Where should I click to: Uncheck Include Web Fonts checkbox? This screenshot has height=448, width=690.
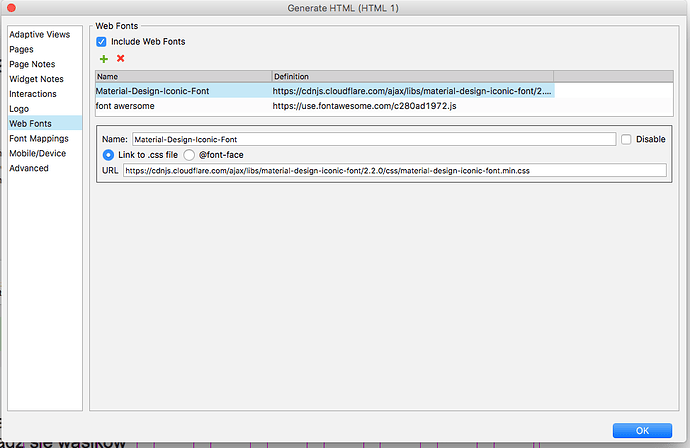tap(102, 42)
